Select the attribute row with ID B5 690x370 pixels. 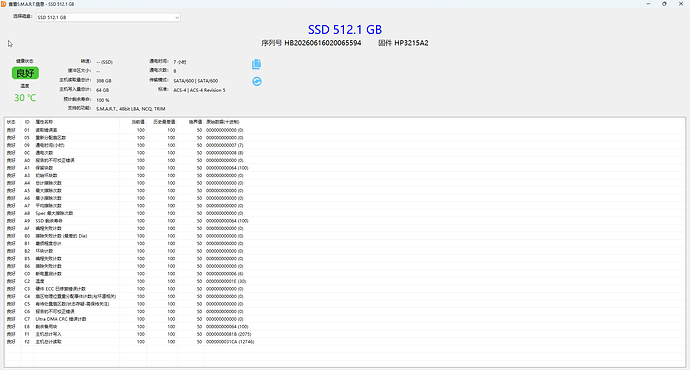pyautogui.click(x=345, y=259)
